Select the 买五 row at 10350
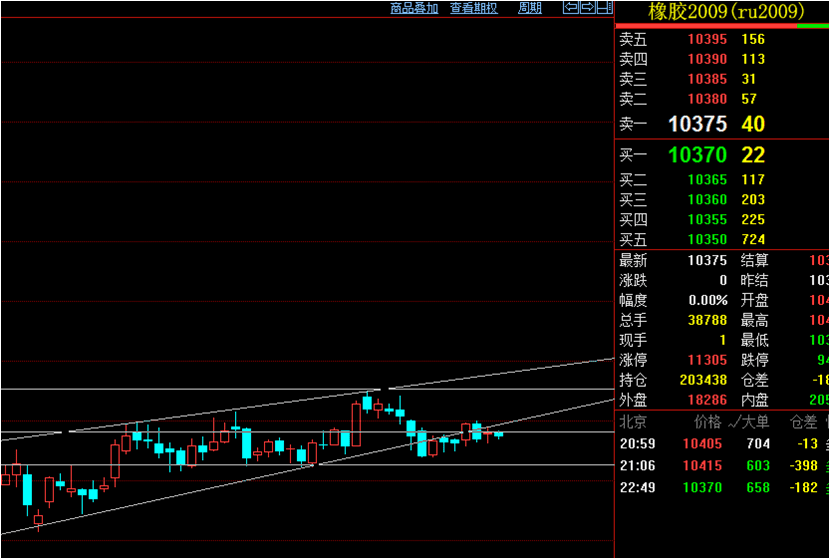 click(722, 239)
